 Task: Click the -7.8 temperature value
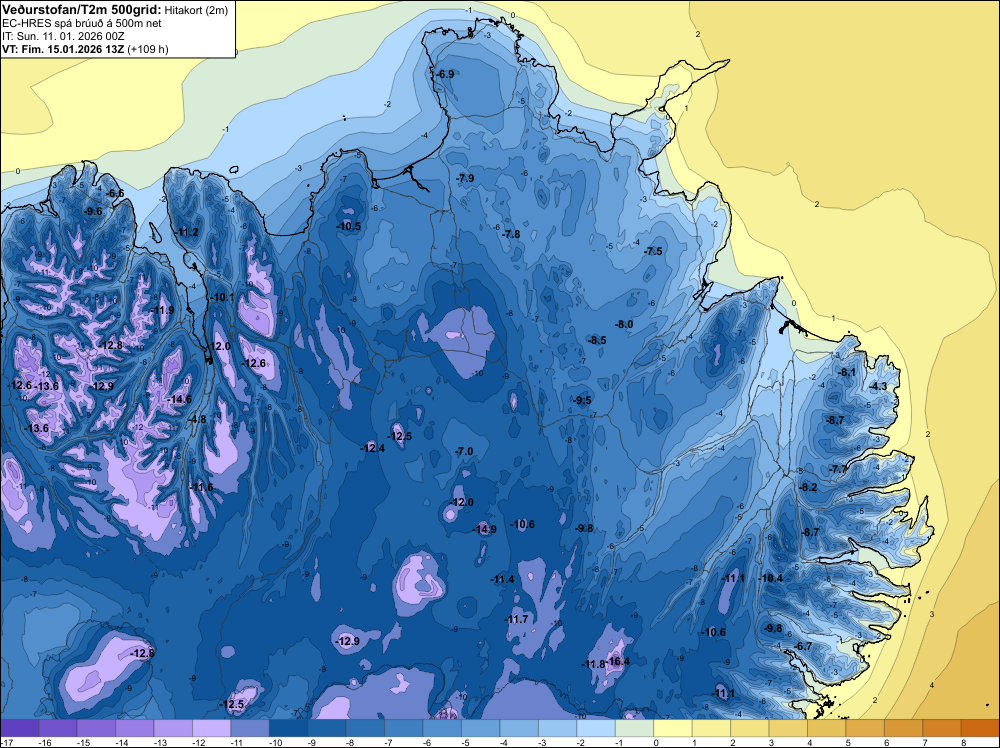tap(511, 234)
